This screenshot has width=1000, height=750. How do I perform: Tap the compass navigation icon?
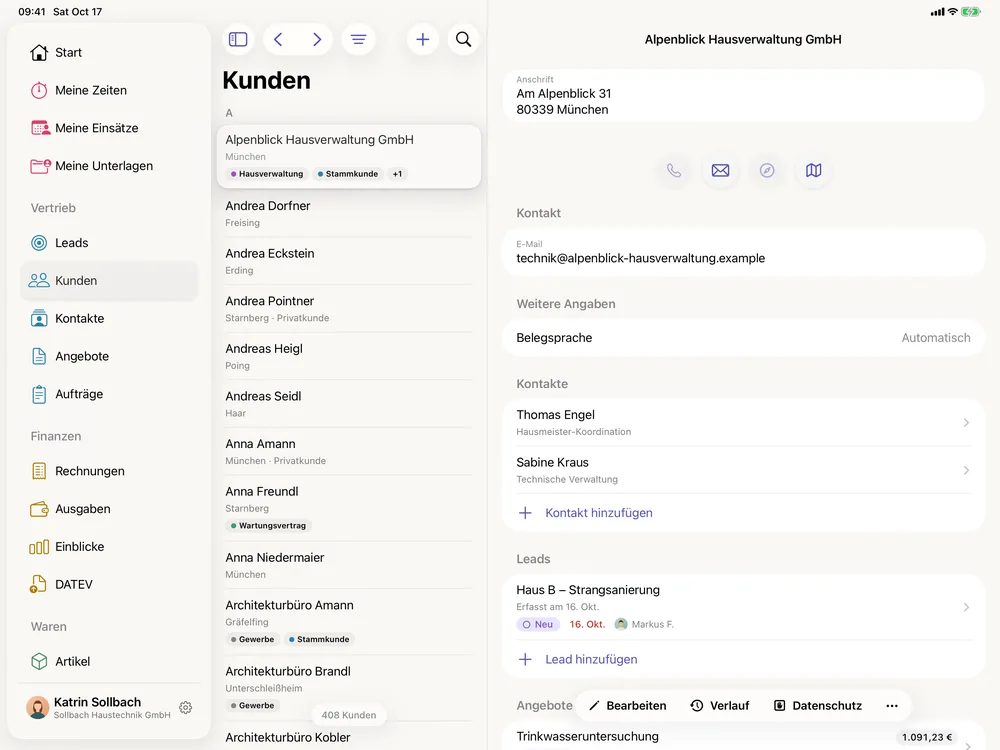coord(767,170)
